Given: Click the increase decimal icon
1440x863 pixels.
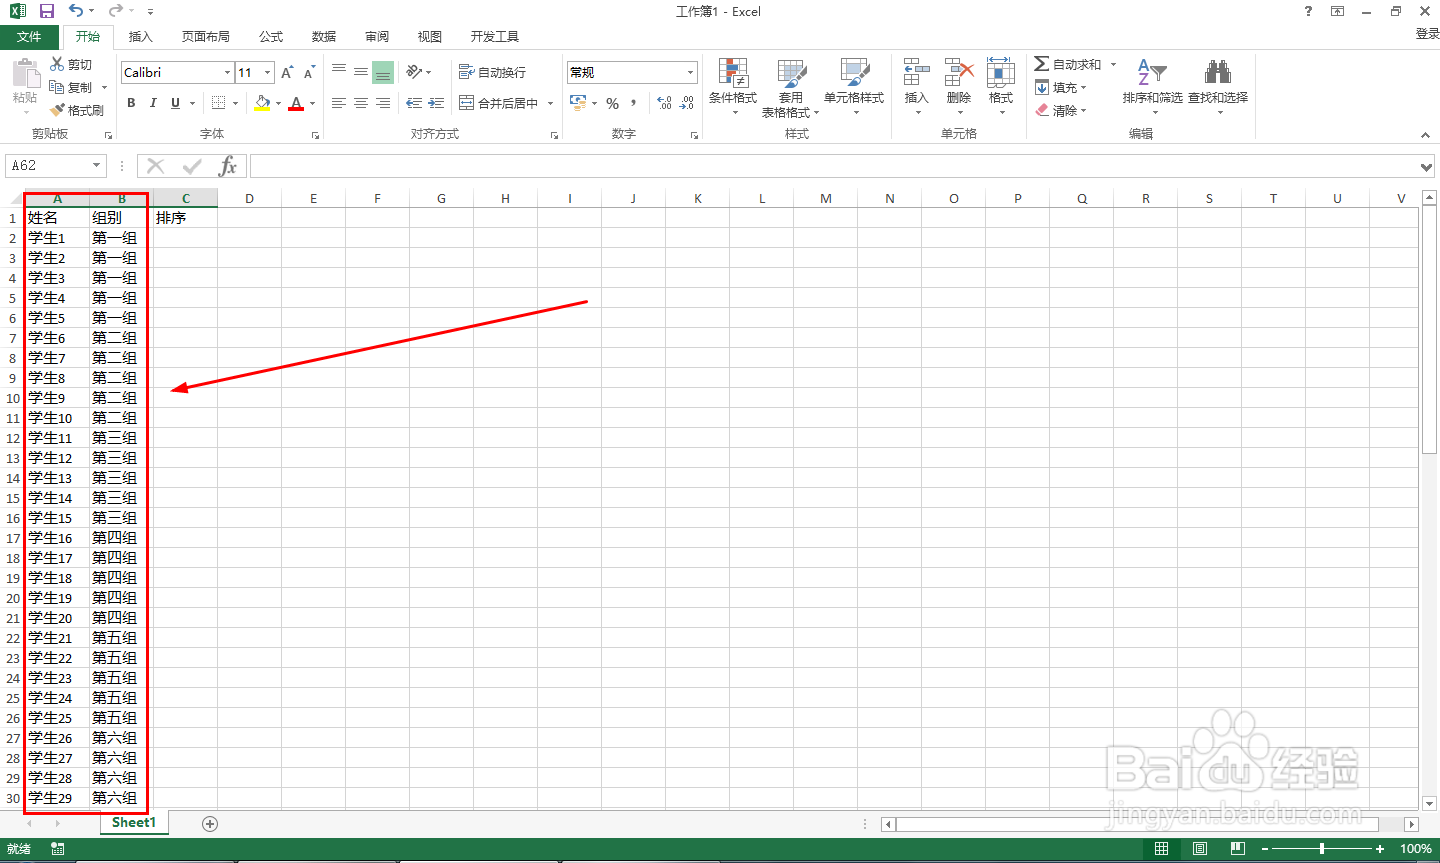Looking at the screenshot, I should (x=664, y=103).
